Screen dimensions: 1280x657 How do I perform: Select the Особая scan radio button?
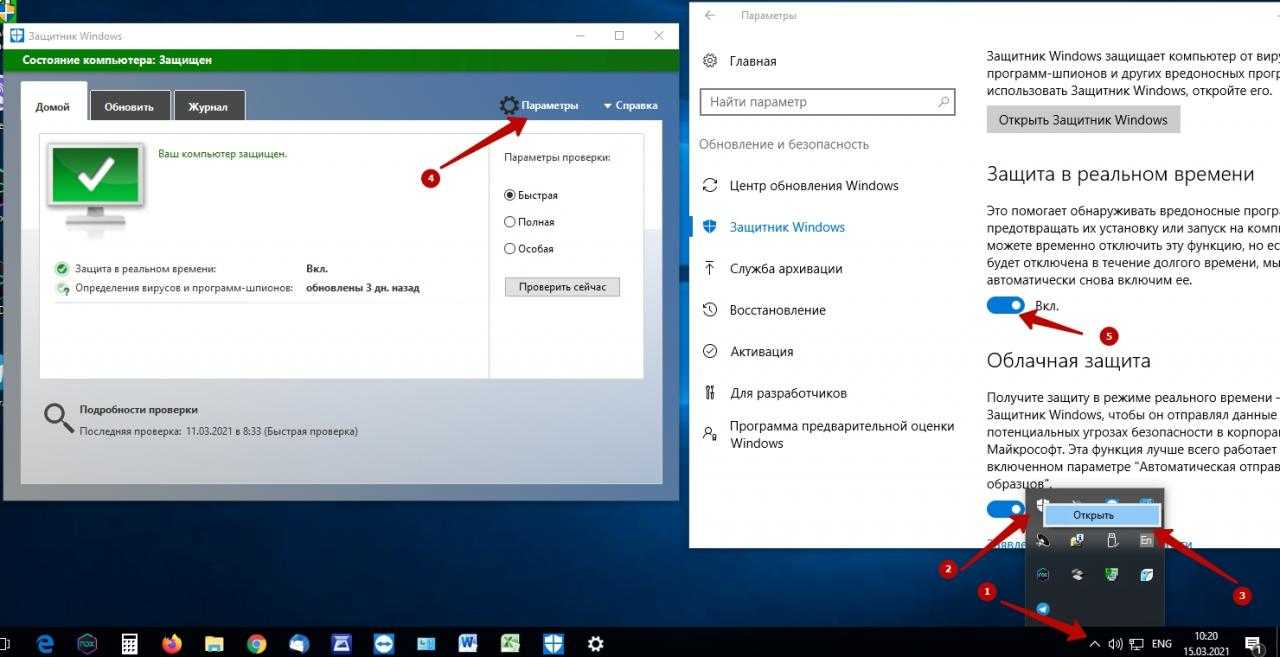510,248
